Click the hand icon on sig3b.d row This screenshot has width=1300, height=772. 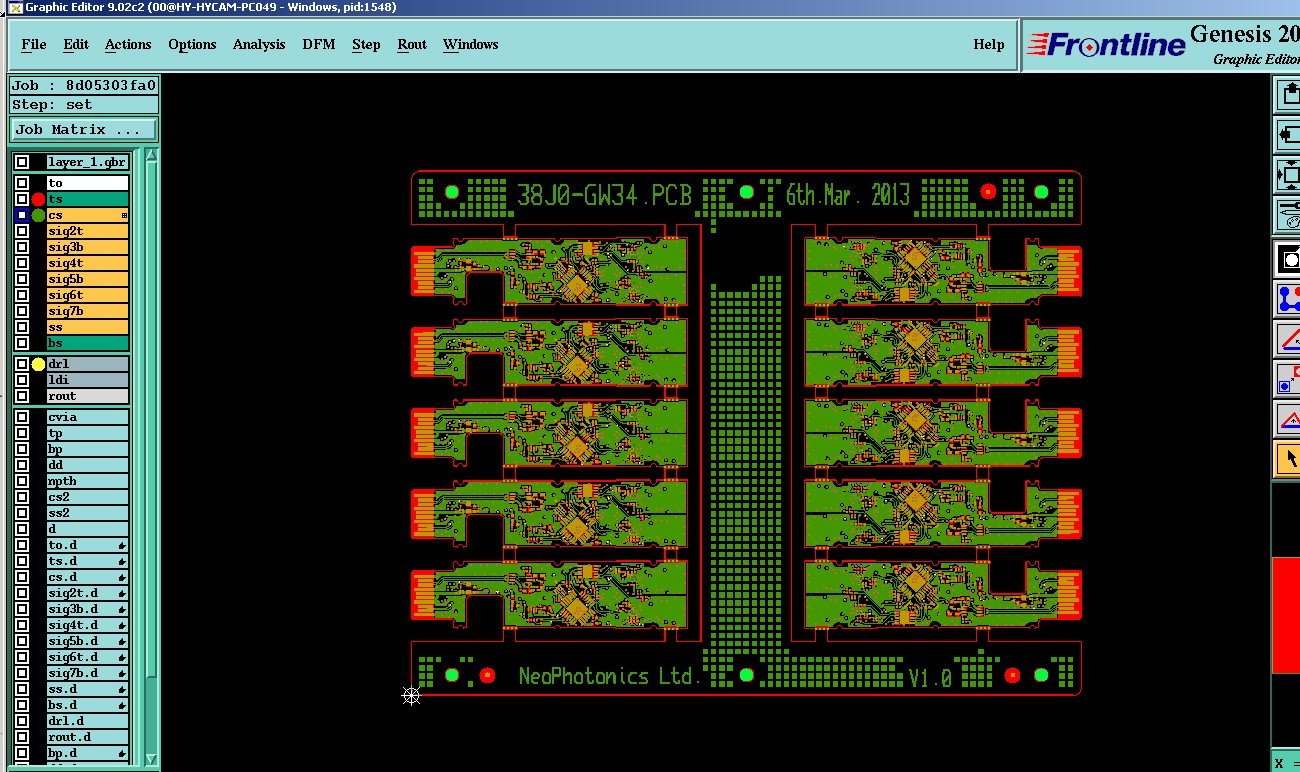[122, 609]
